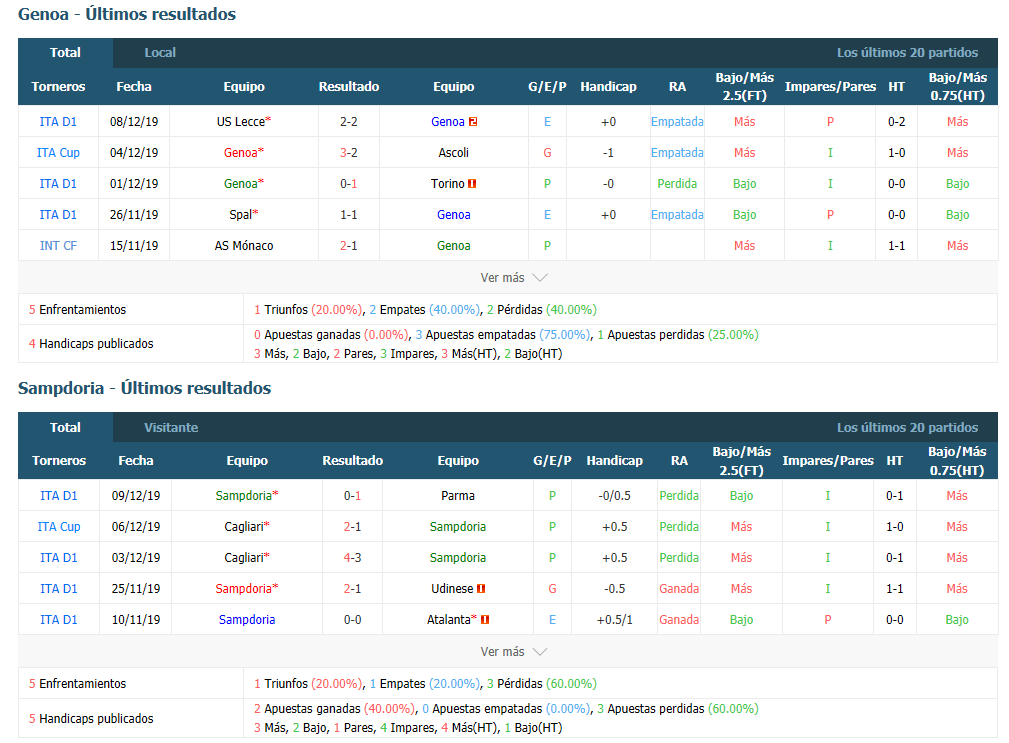Screen dimensions: 1009x743
Task: Click the 1-1 result in Spal row
Action: [349, 215]
